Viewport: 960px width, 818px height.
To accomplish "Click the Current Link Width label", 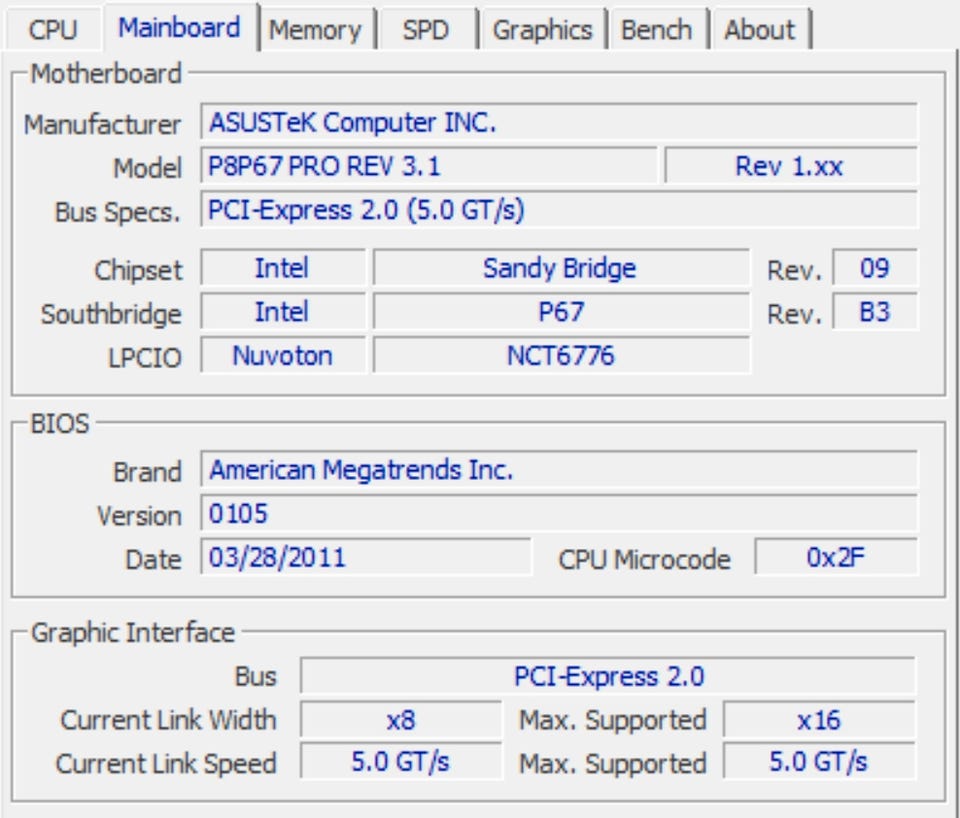I will 168,720.
